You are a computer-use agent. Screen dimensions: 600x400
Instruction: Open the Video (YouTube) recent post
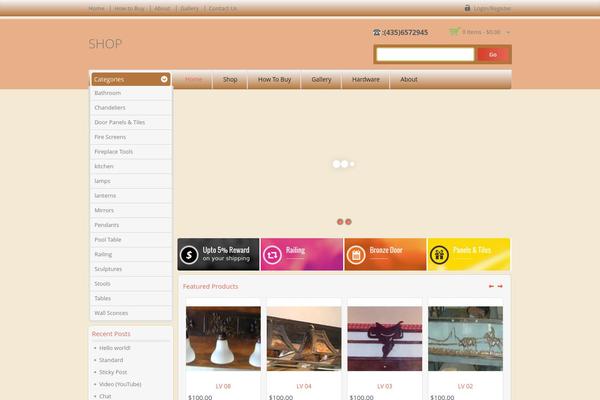[120, 384]
